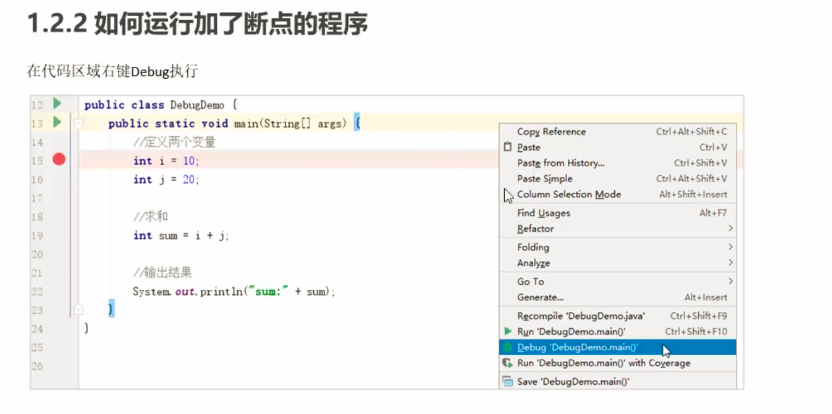832x414 pixels.
Task: Select Find Usages menu entry
Action: tap(618, 213)
